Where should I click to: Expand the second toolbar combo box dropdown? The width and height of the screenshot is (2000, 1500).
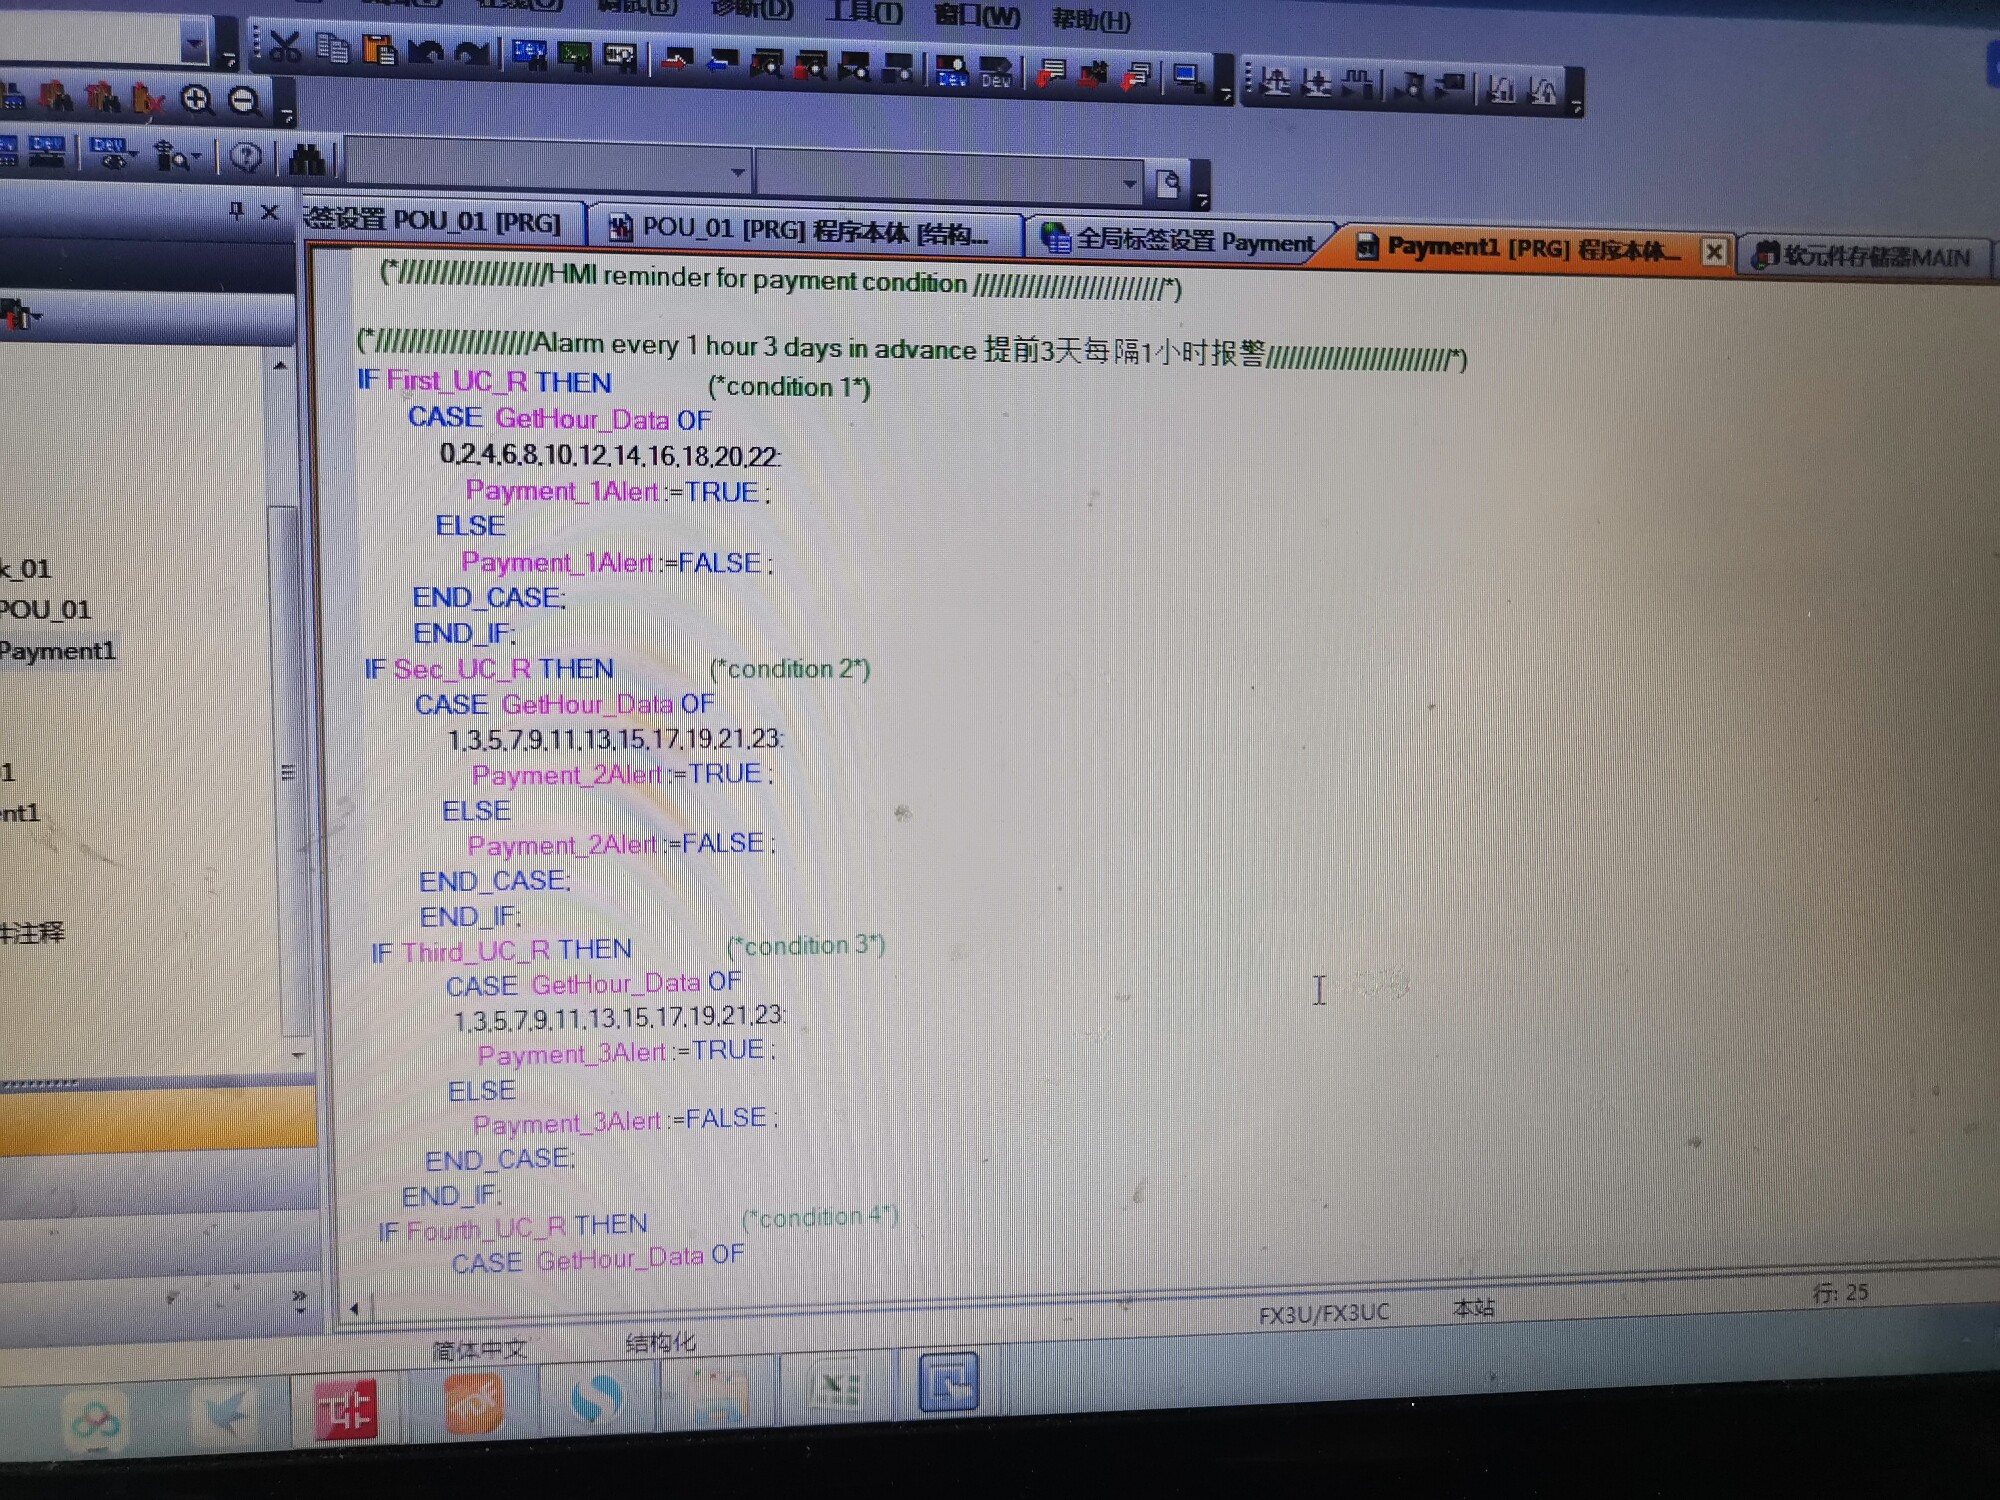coord(1129,183)
